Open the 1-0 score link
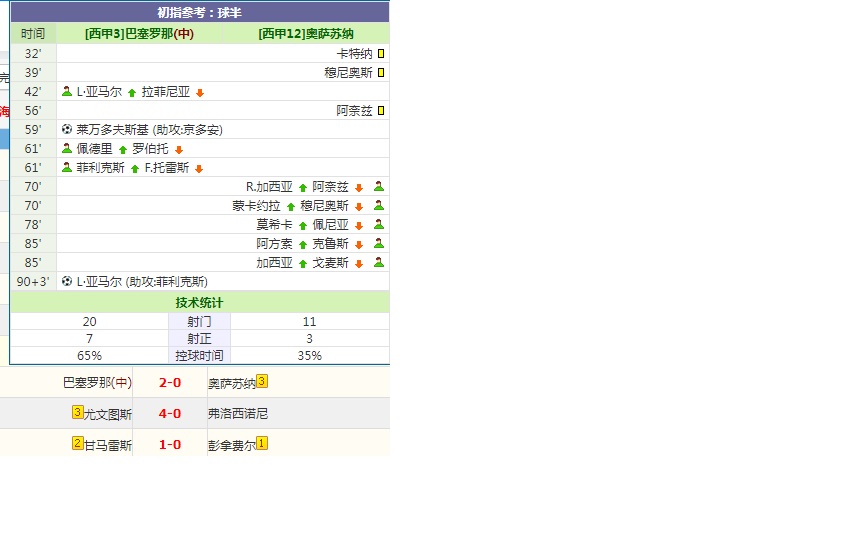Image resolution: width=864 pixels, height=540 pixels. (170, 445)
